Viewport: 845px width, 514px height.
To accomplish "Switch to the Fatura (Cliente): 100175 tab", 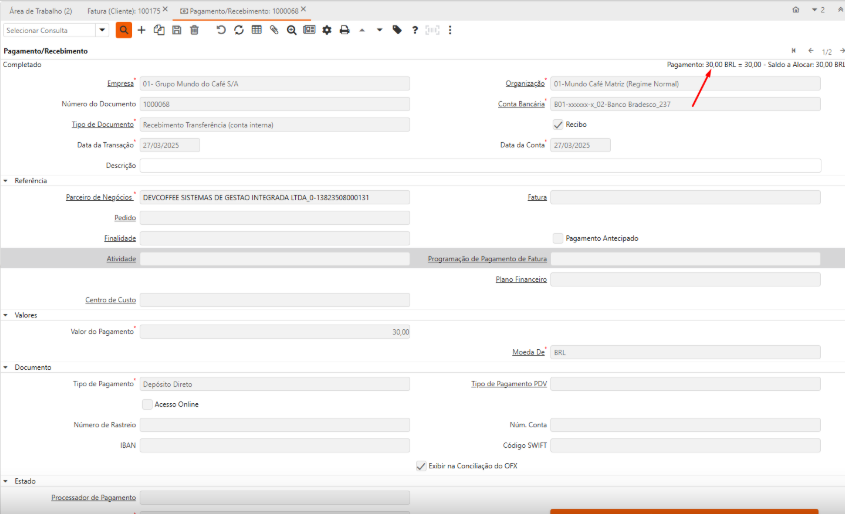I will click(x=122, y=10).
